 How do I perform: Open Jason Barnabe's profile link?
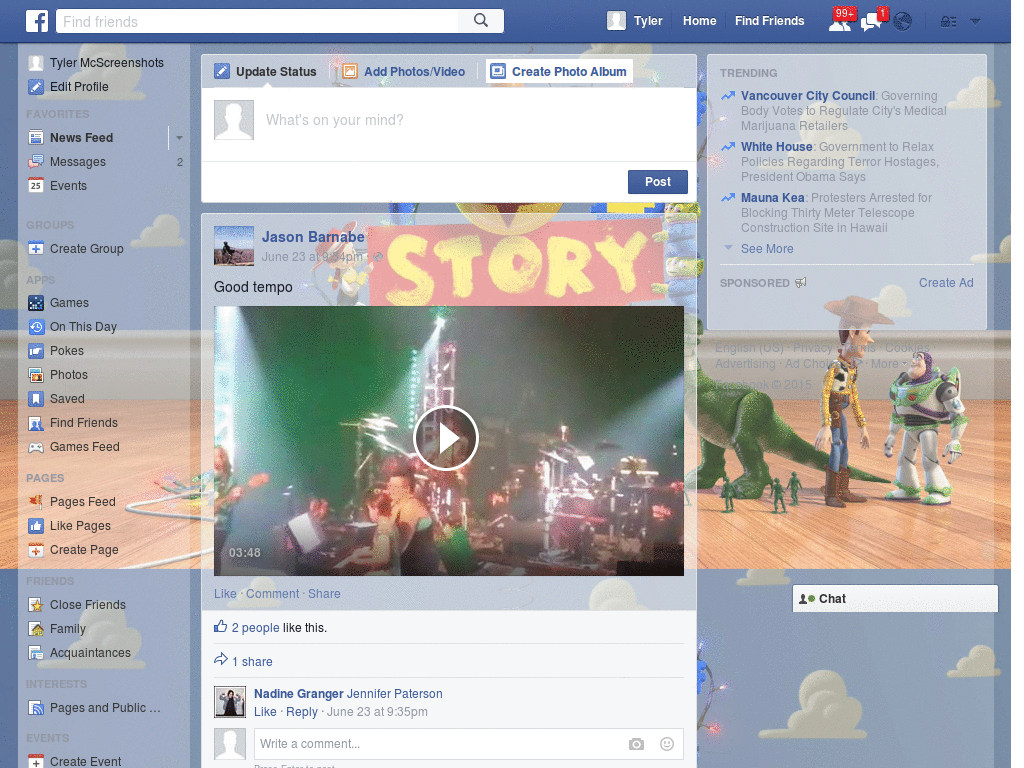tap(313, 237)
